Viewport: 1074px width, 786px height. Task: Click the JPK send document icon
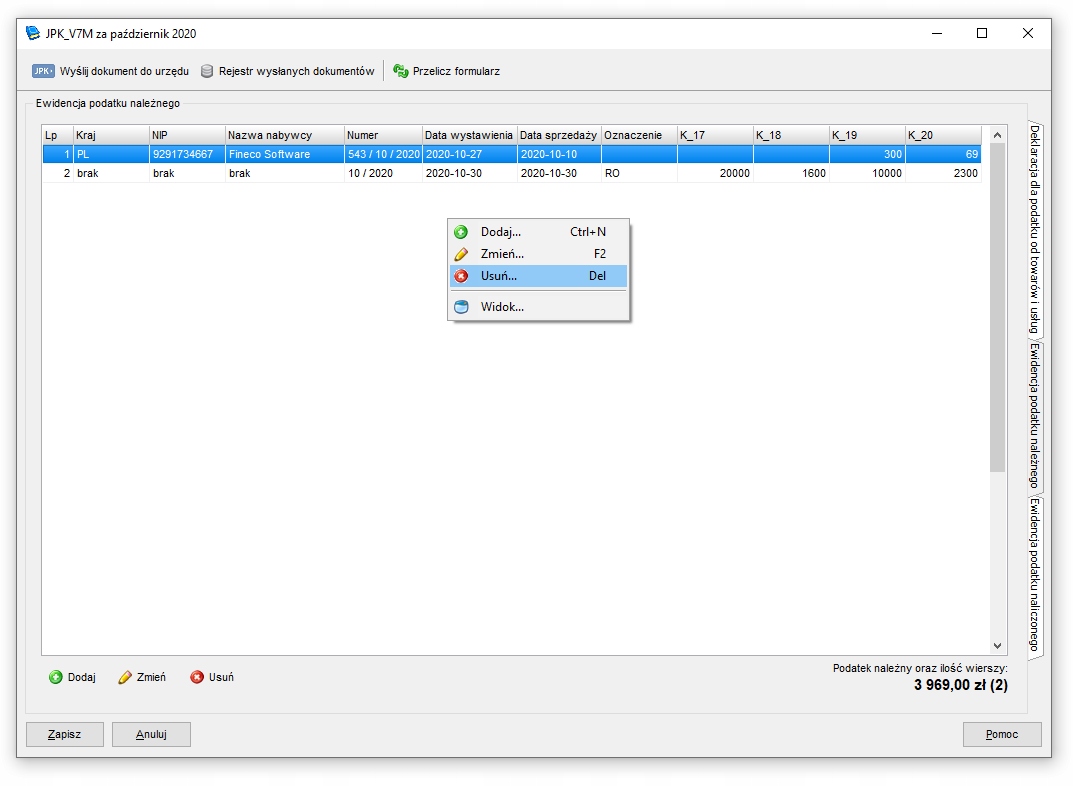(43, 71)
